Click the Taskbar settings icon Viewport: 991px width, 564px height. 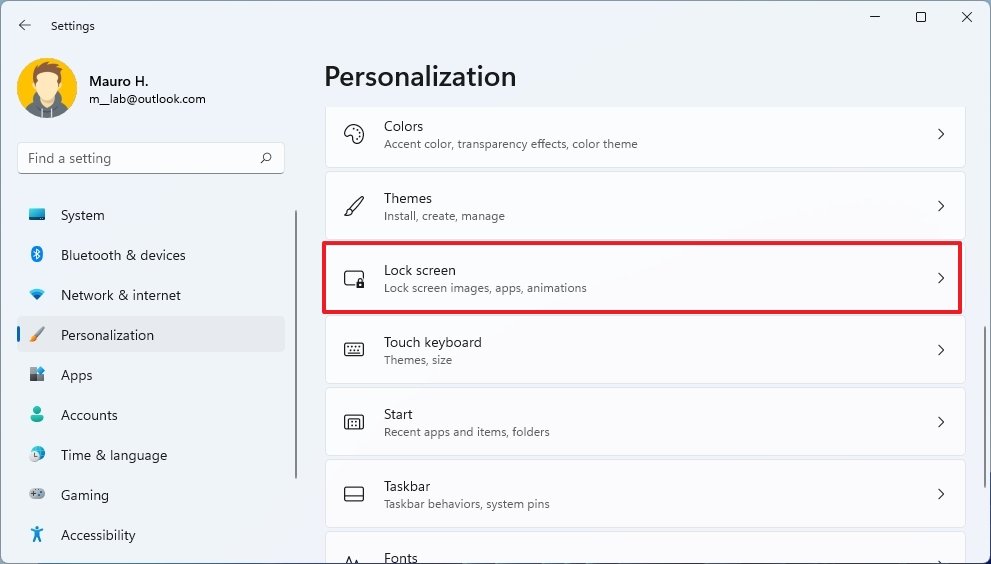[x=354, y=494]
